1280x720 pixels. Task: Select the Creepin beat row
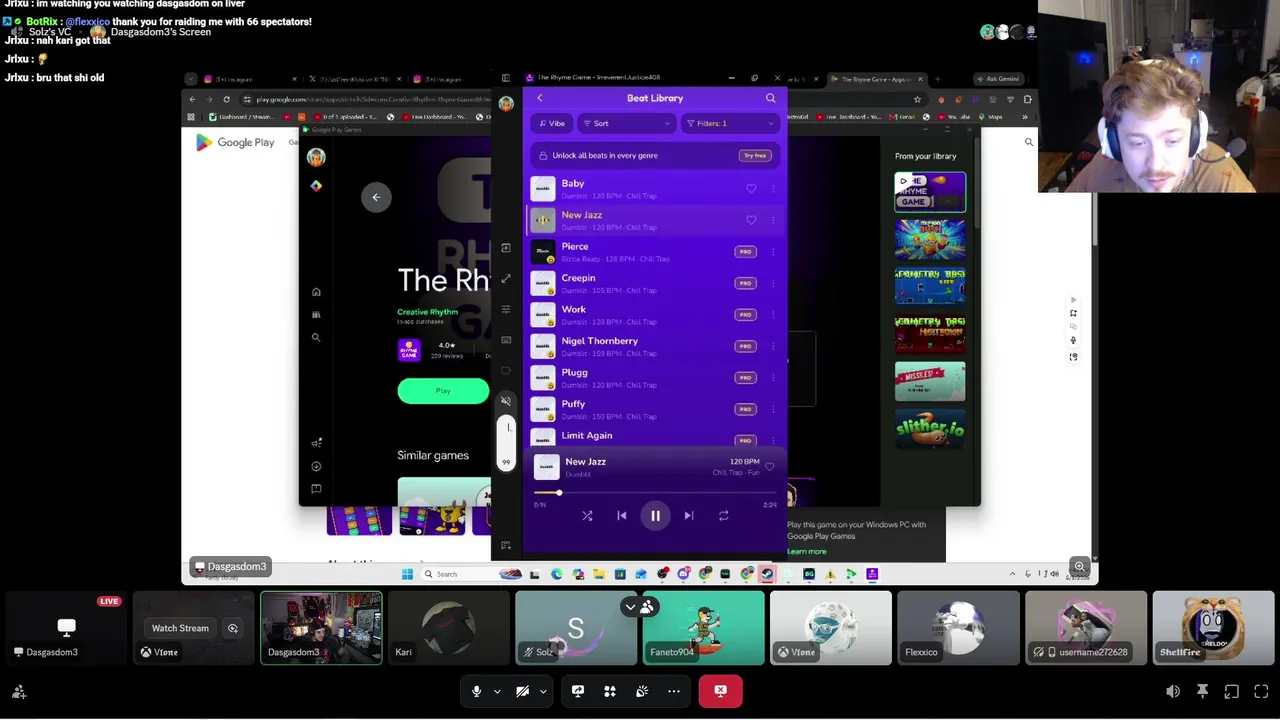(x=655, y=283)
